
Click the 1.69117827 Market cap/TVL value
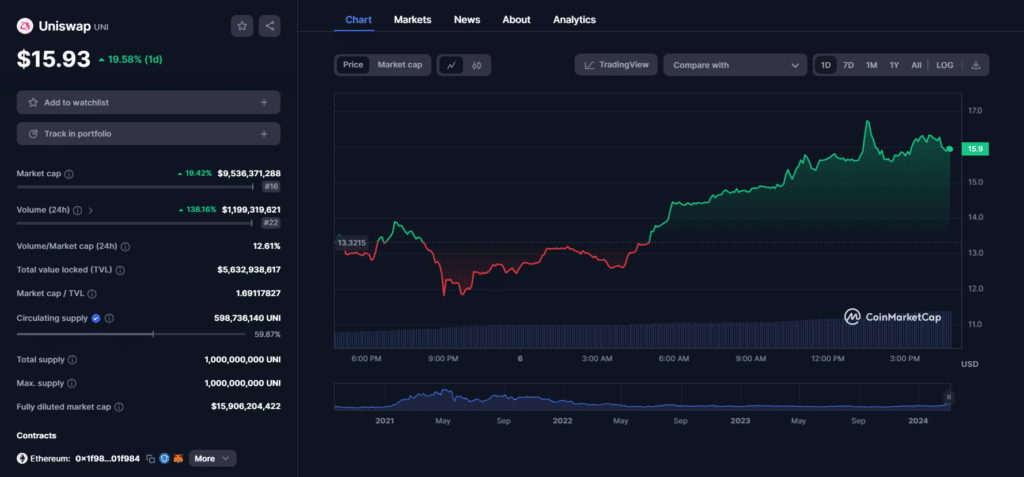tap(259, 293)
